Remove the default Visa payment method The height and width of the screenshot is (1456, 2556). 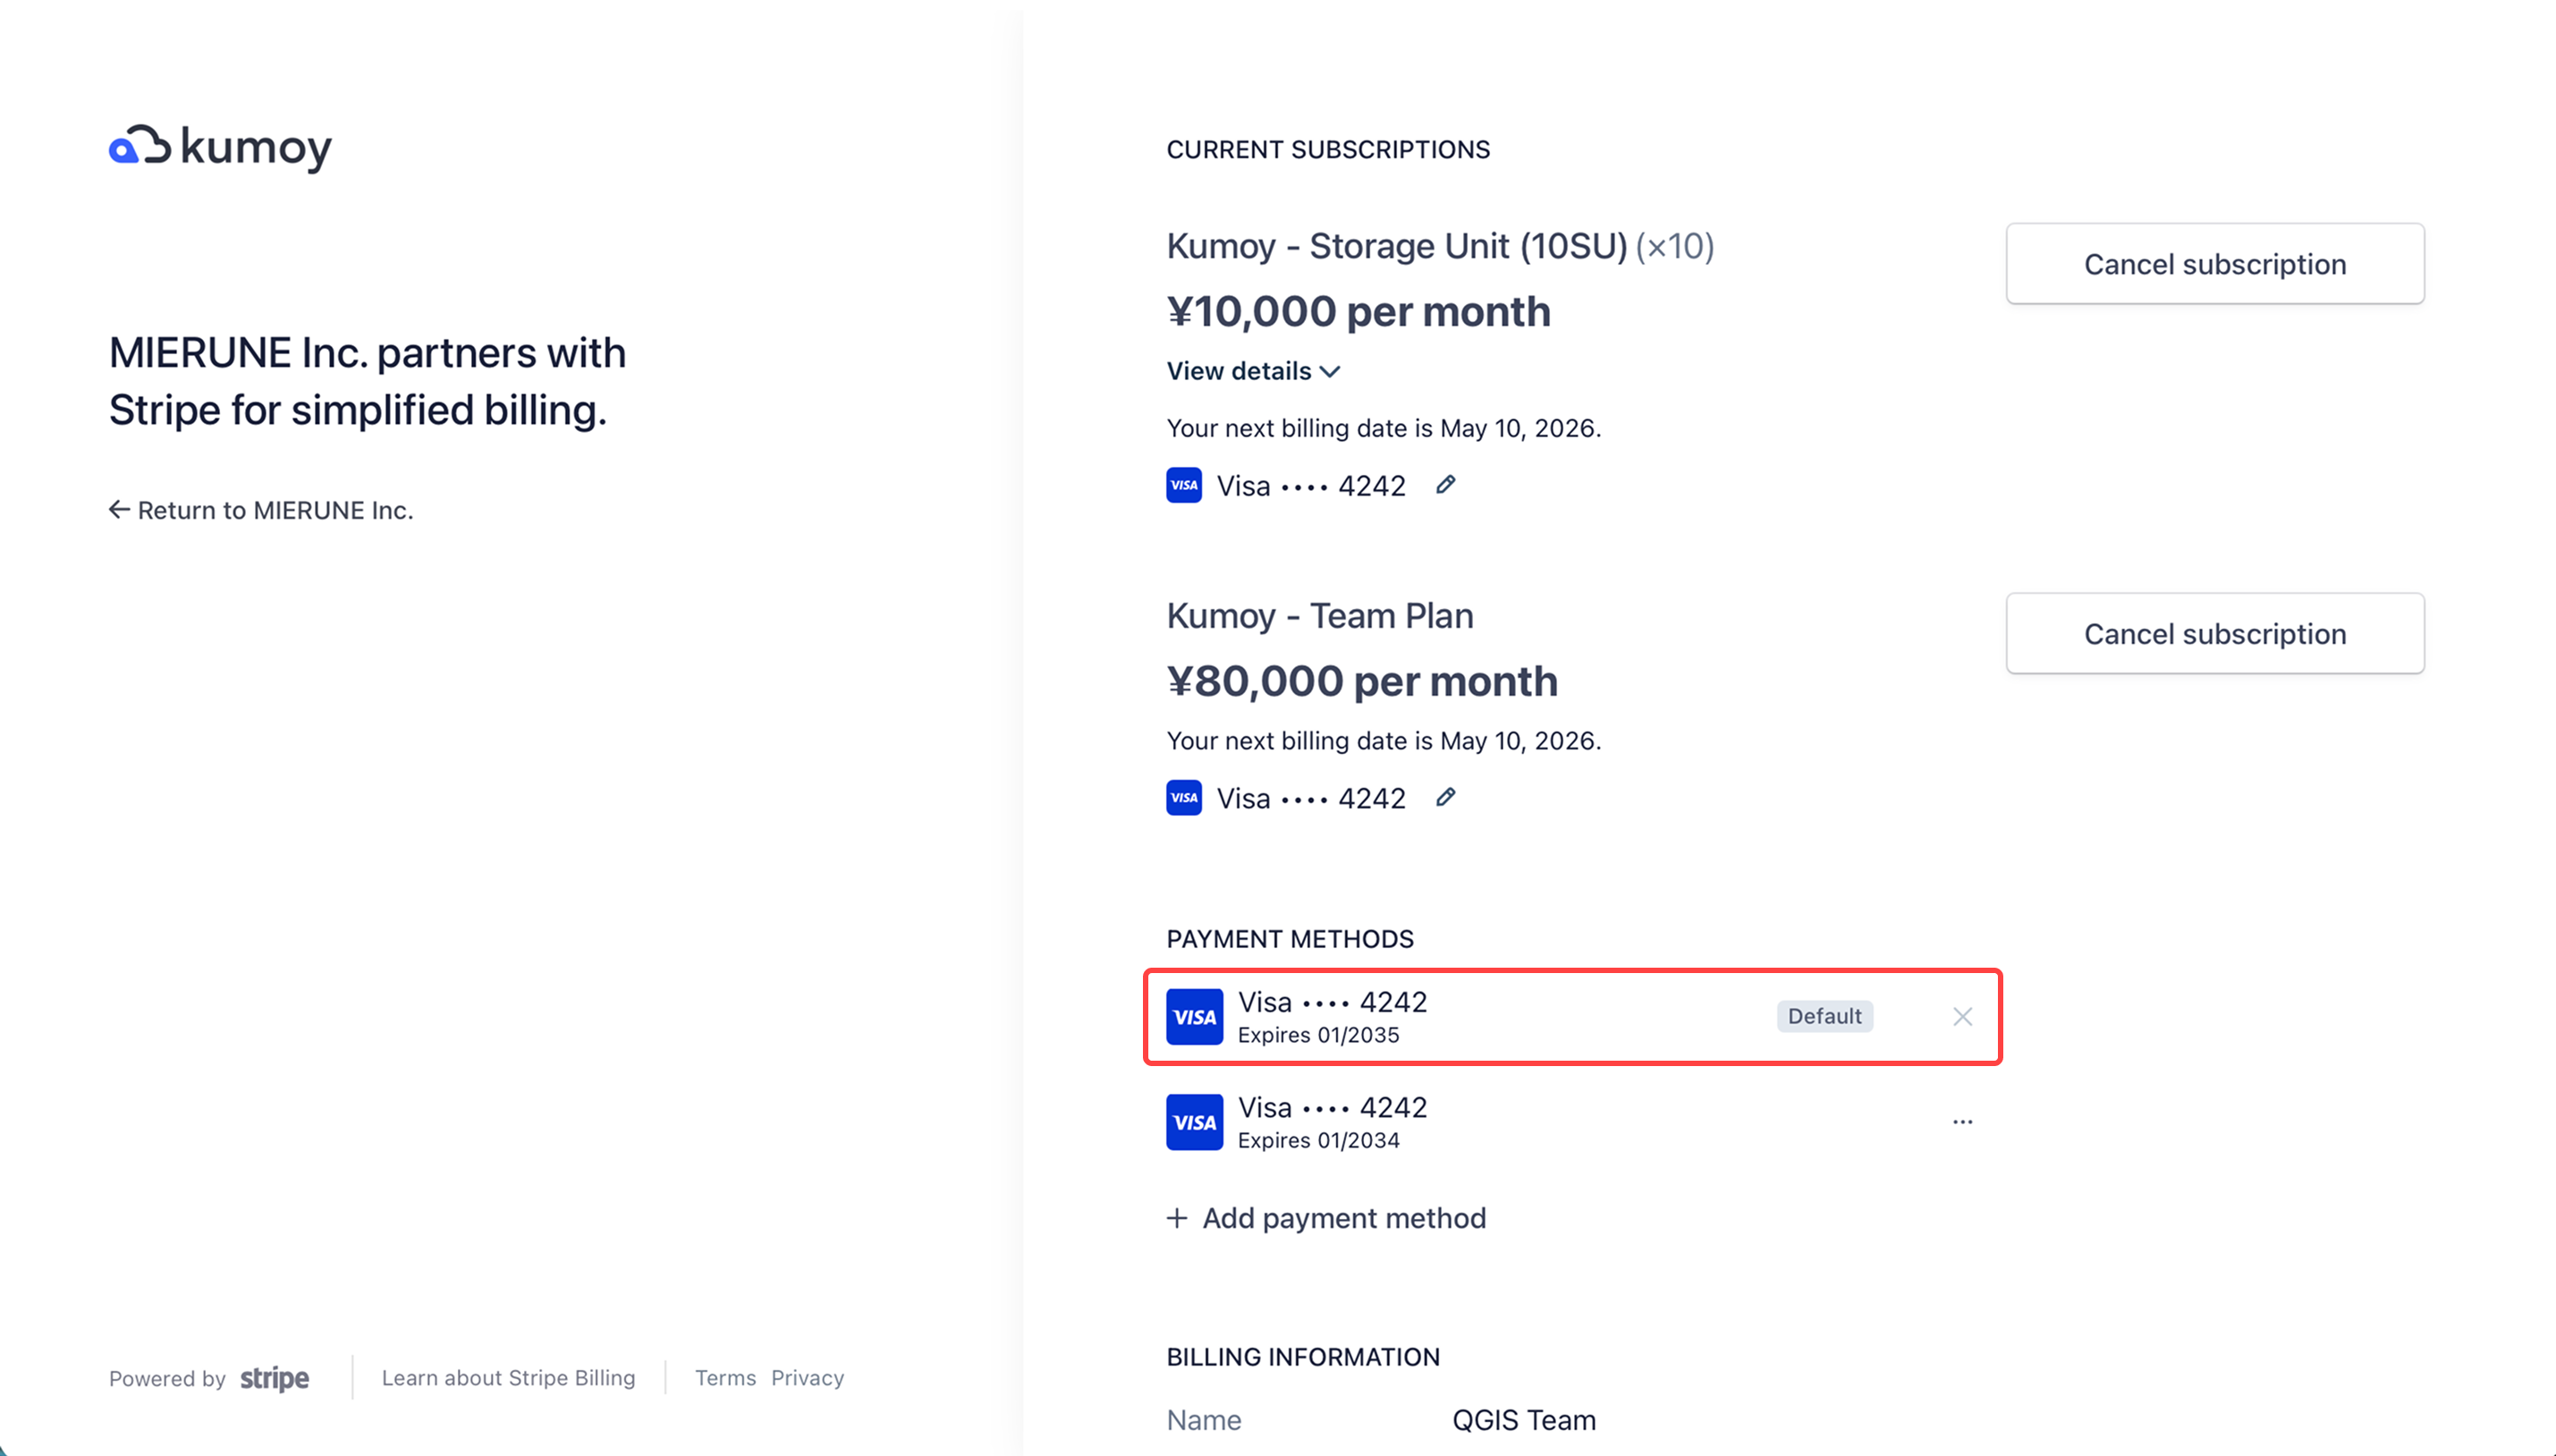[1961, 1016]
